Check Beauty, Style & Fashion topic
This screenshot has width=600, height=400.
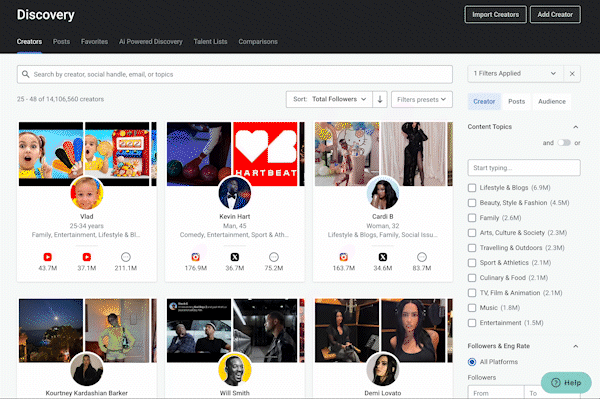(x=472, y=203)
